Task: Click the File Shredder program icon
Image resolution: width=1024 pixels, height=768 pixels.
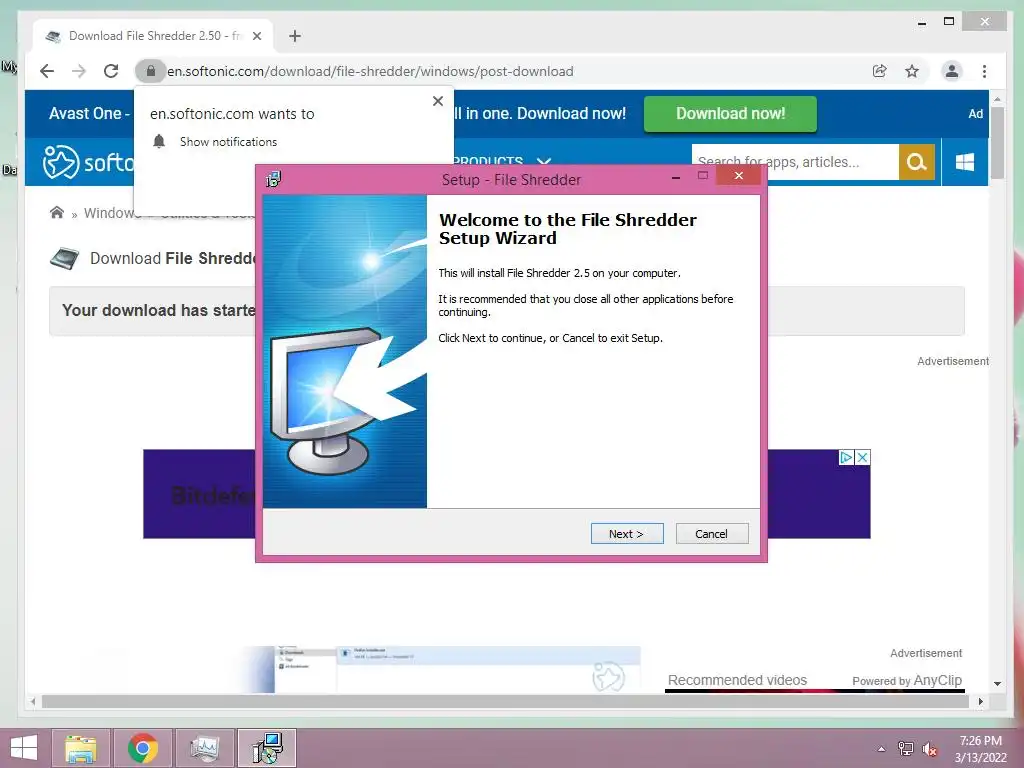Action: (x=64, y=259)
